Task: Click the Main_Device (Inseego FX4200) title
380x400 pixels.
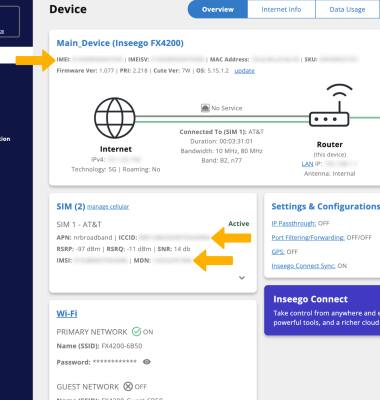Action: click(120, 43)
